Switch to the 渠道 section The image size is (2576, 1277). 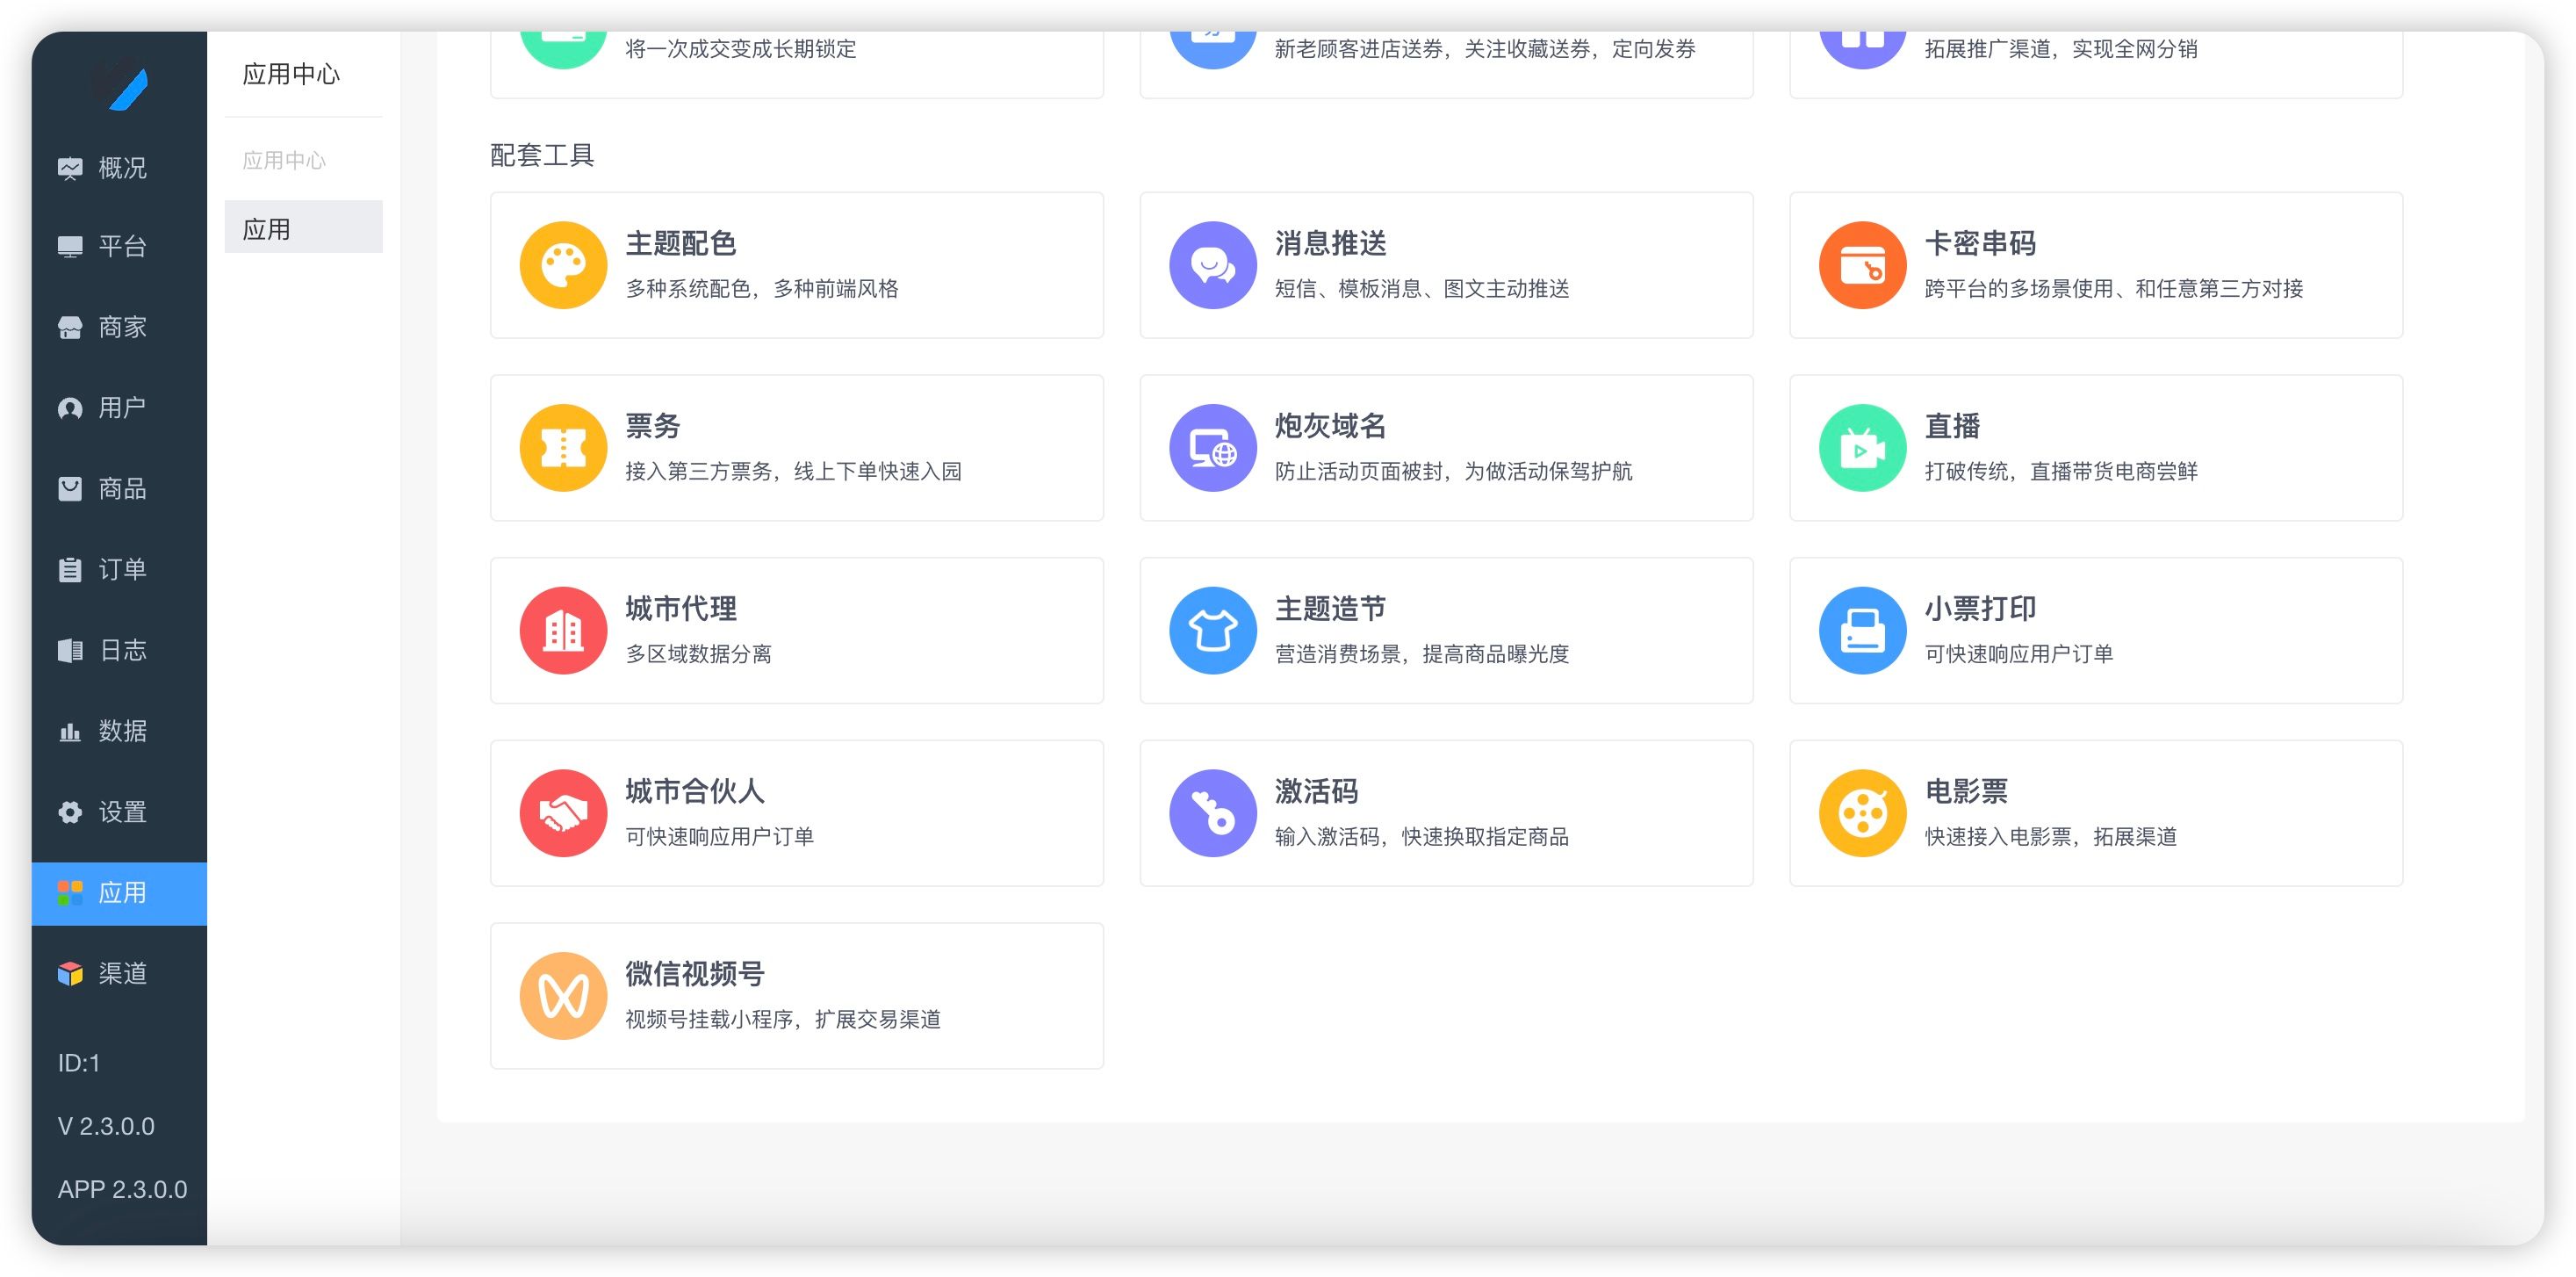point(119,974)
